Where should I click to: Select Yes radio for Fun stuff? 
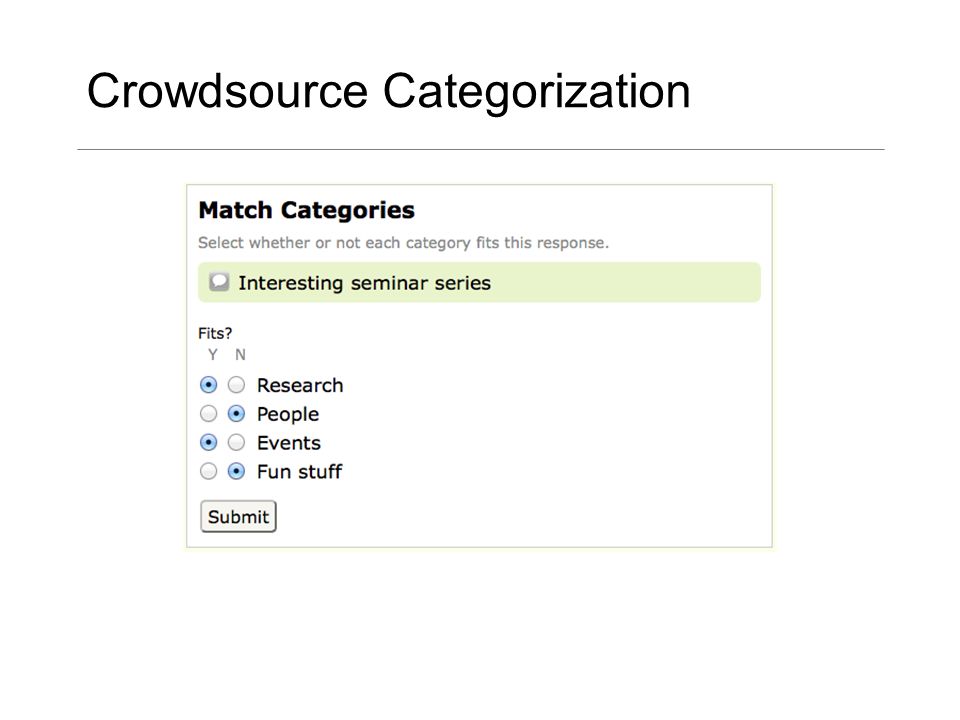209,471
